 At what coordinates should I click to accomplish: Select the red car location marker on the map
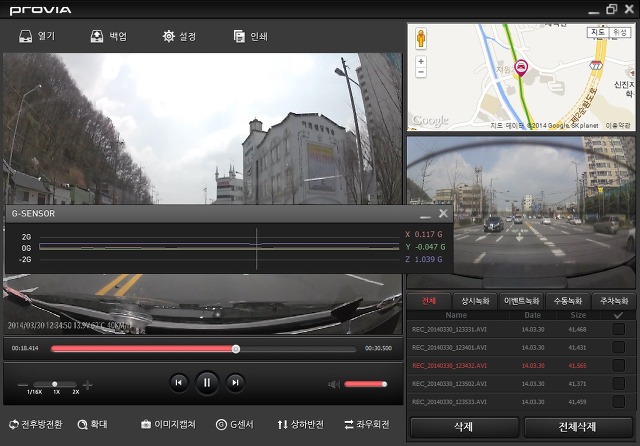(521, 68)
